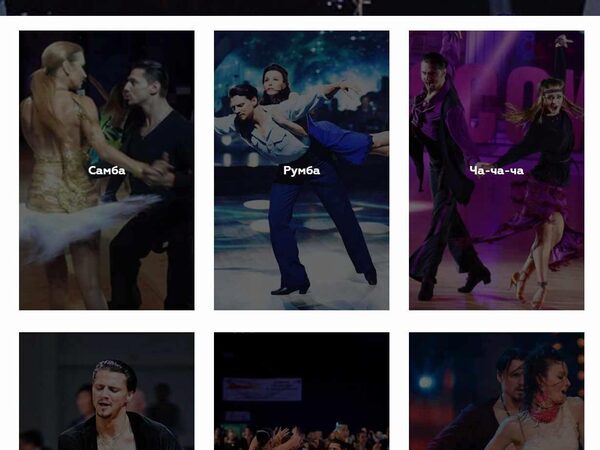Screen dimensions: 600x450
Task: Open the Румба dance card
Action: tap(302, 170)
